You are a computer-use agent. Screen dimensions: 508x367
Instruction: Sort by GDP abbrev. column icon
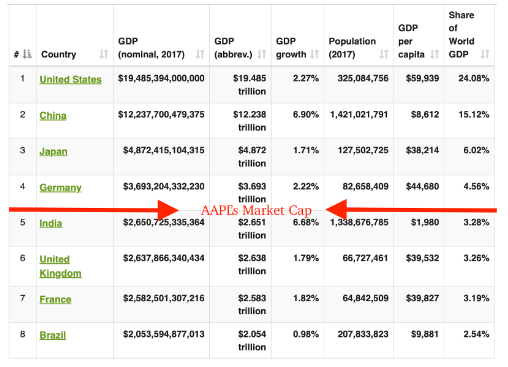click(262, 54)
